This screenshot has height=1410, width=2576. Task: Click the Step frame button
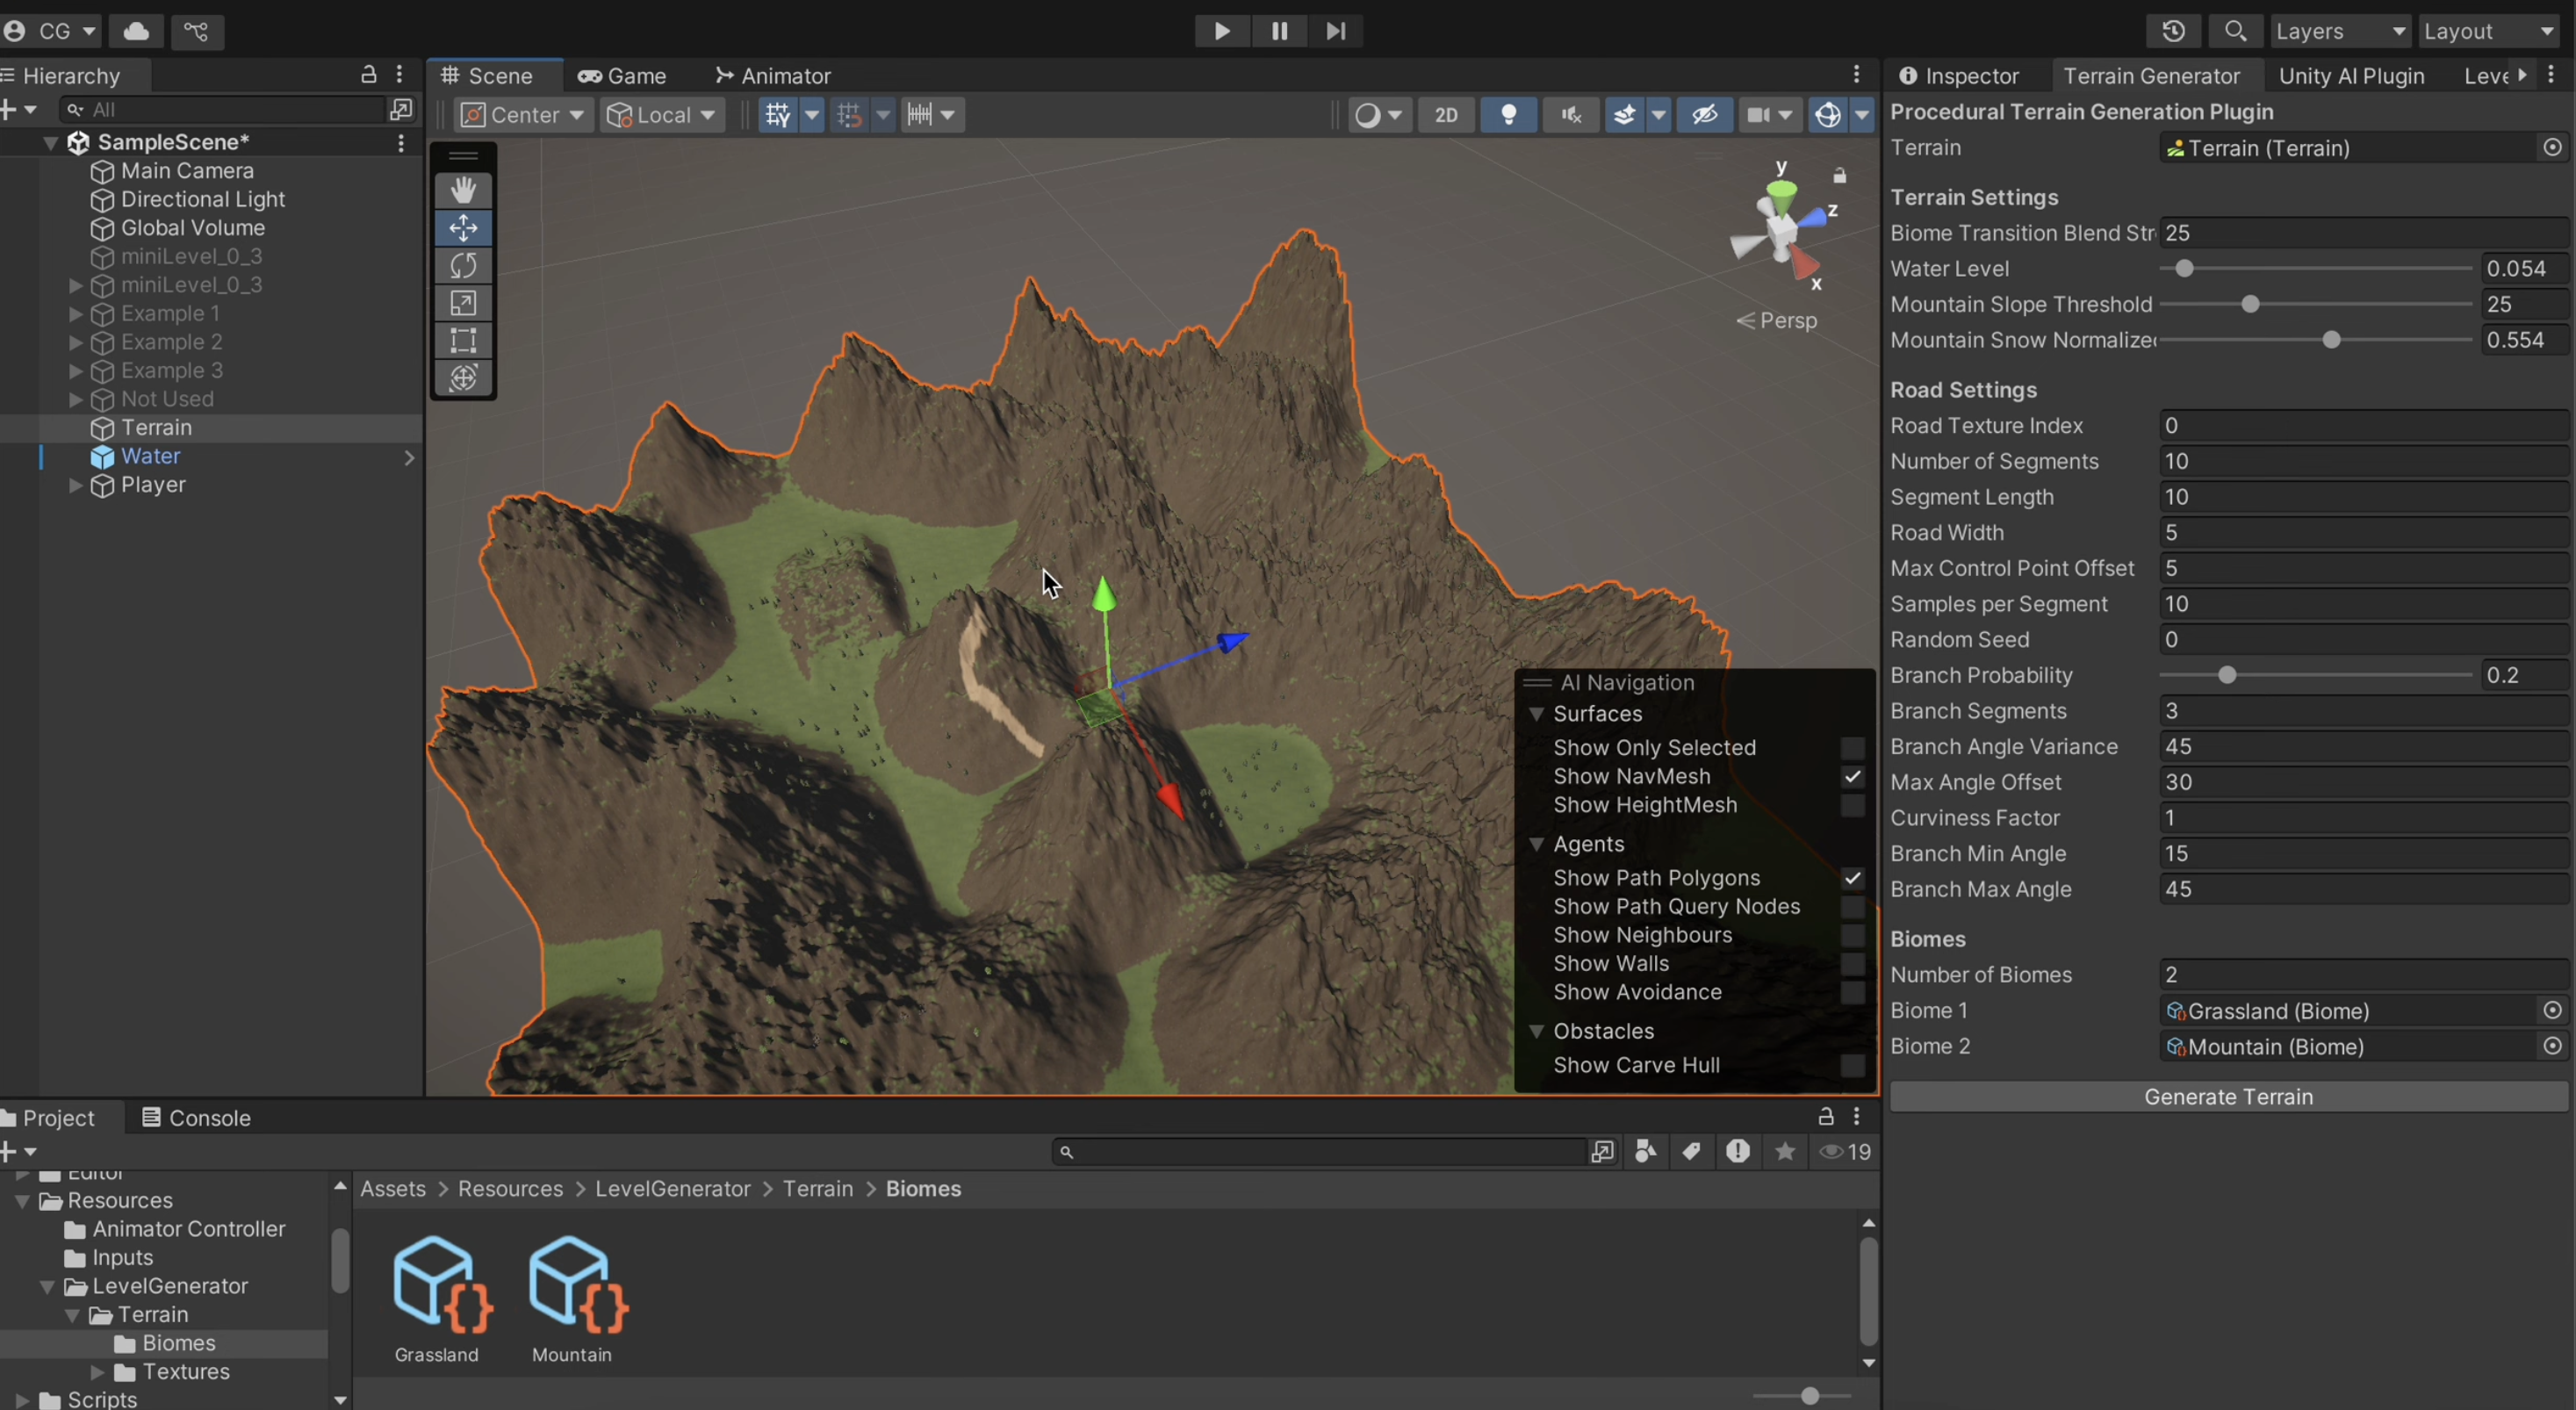[x=1335, y=31]
